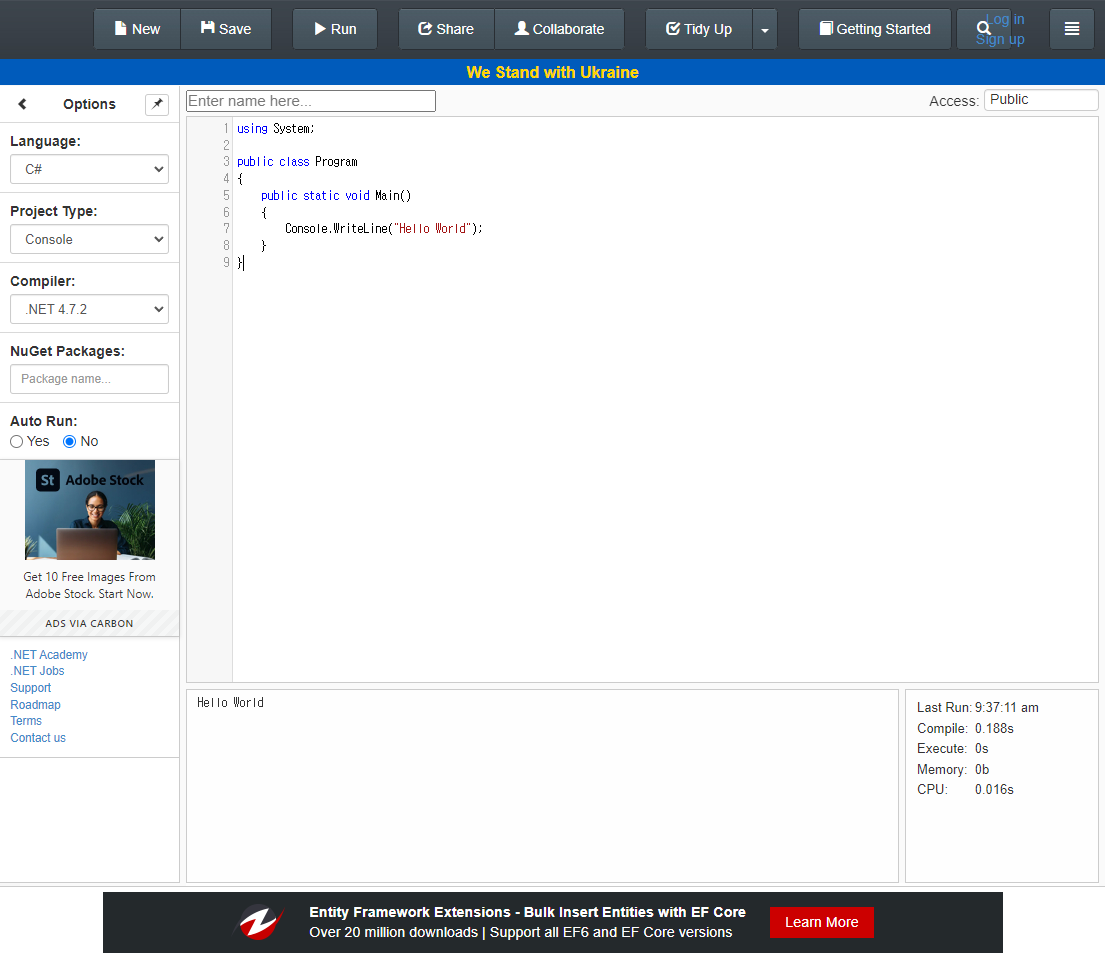This screenshot has width=1105, height=958.
Task: Pin the Options panel with pin icon
Action: [x=157, y=104]
